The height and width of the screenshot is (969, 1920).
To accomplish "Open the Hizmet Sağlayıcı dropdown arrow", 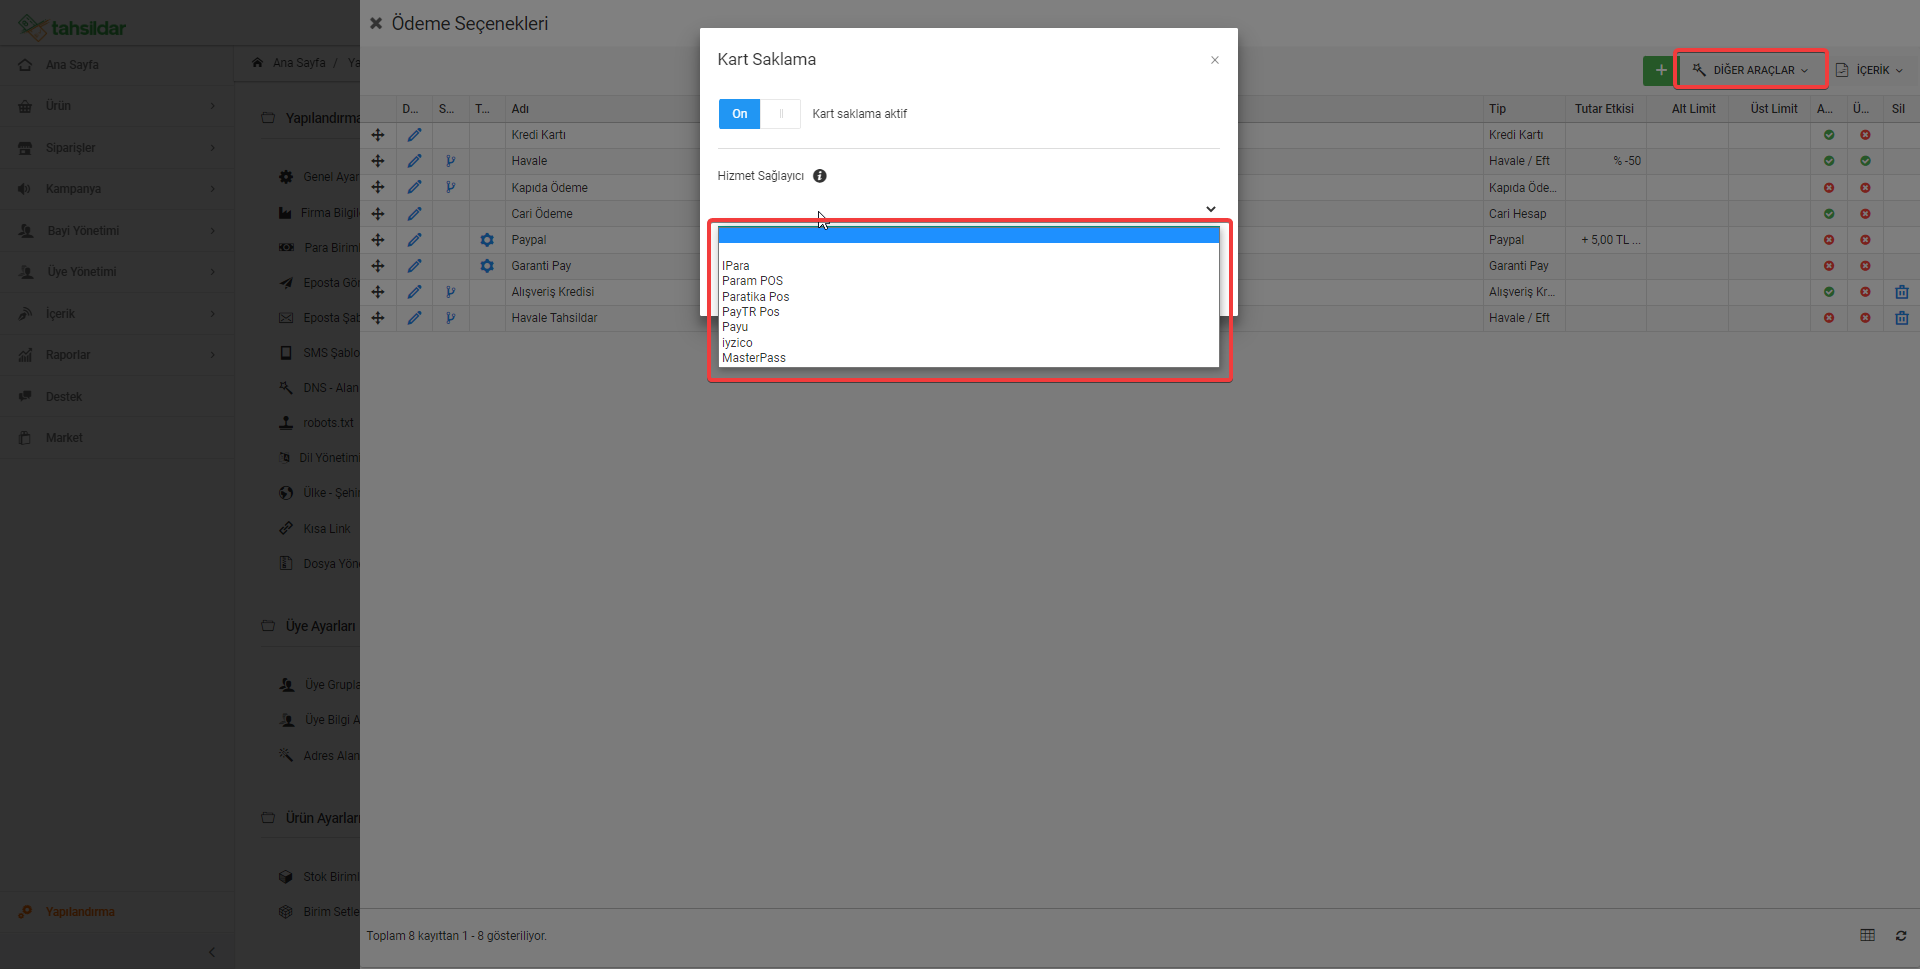I will click(1210, 209).
